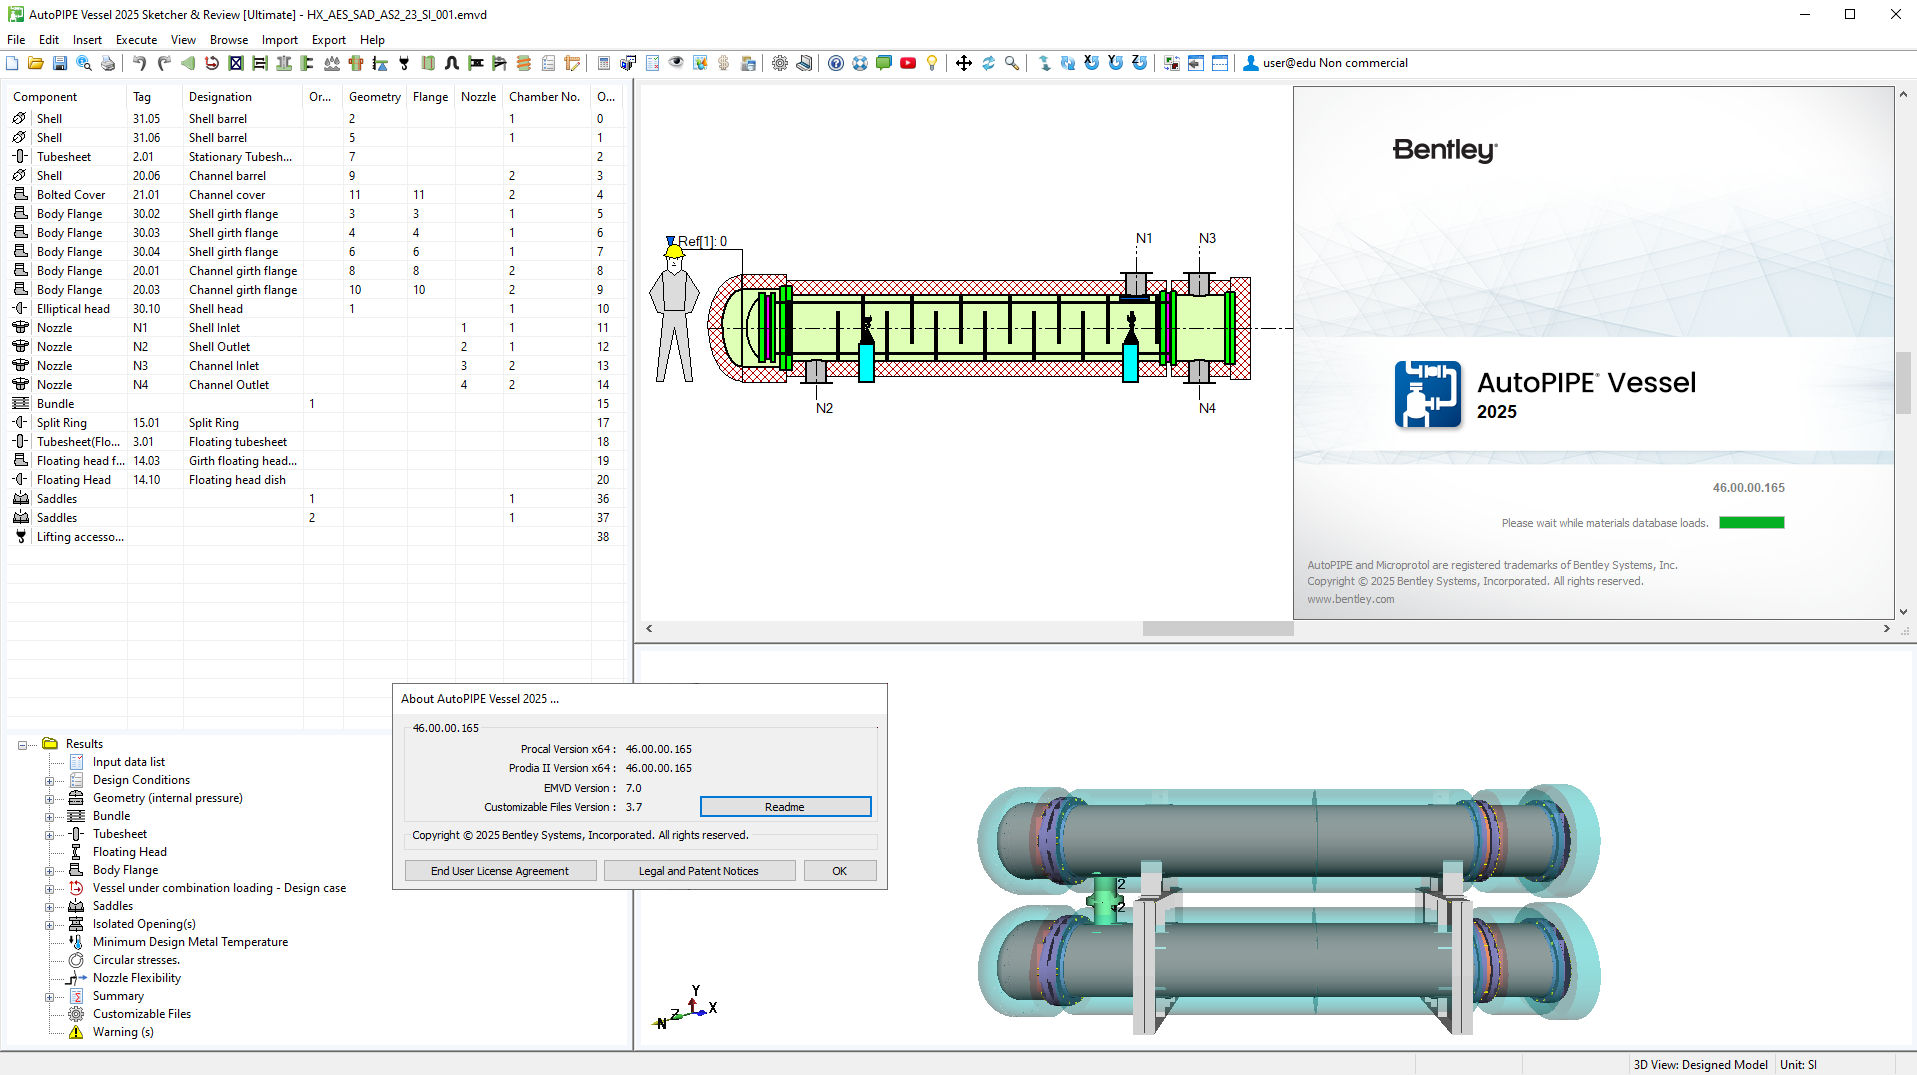Click the horizontal scrollbar below the sketch view
The image size is (1917, 1075).
click(x=1217, y=629)
